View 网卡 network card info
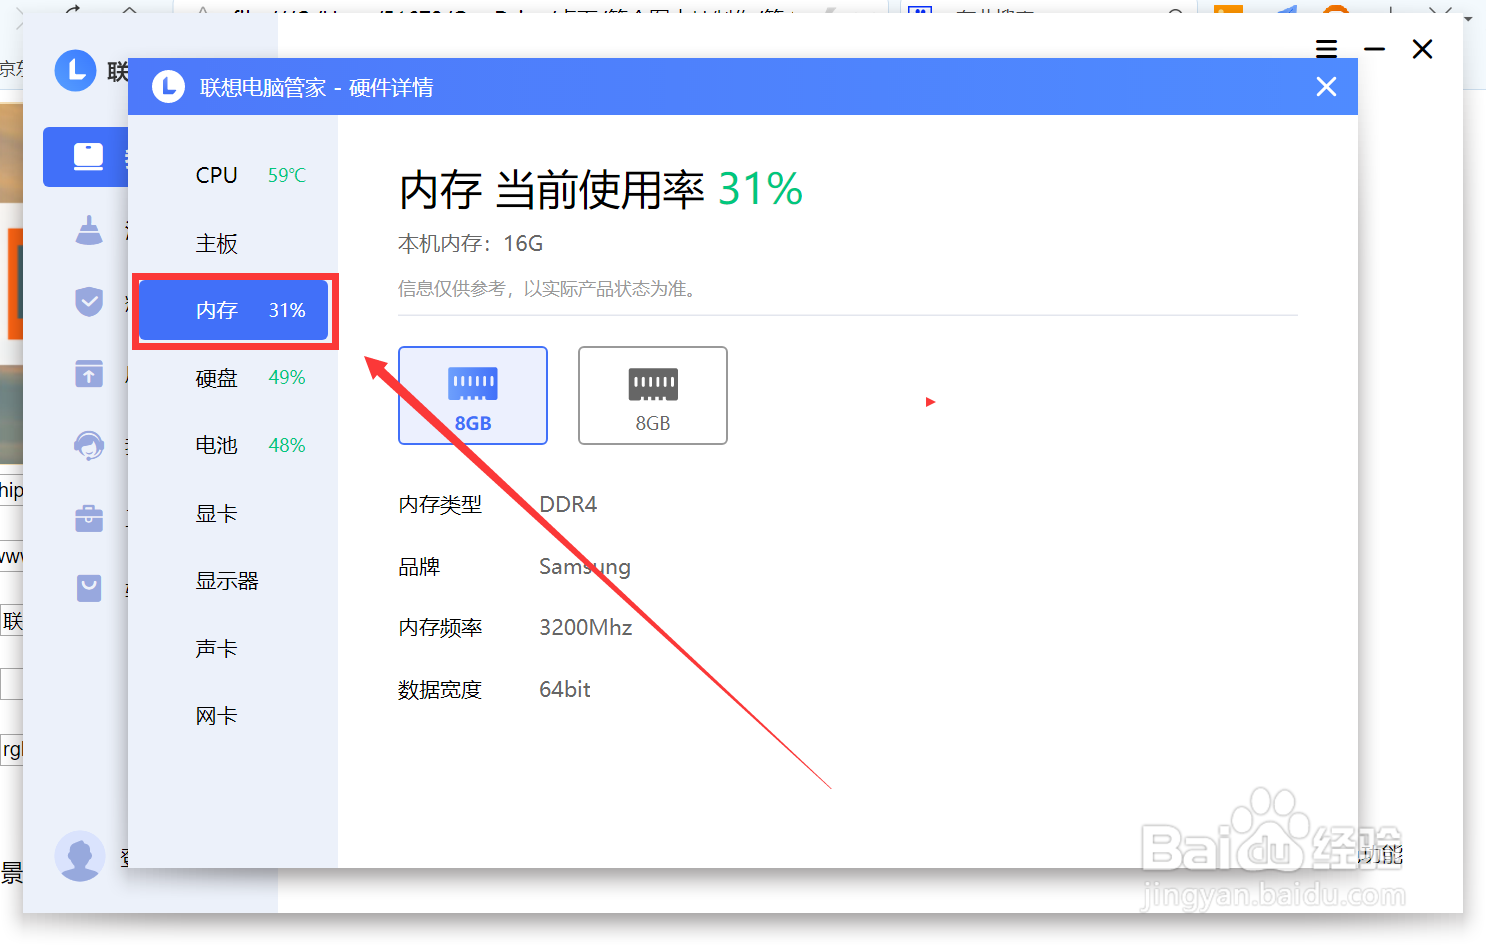The image size is (1486, 946). point(216,715)
